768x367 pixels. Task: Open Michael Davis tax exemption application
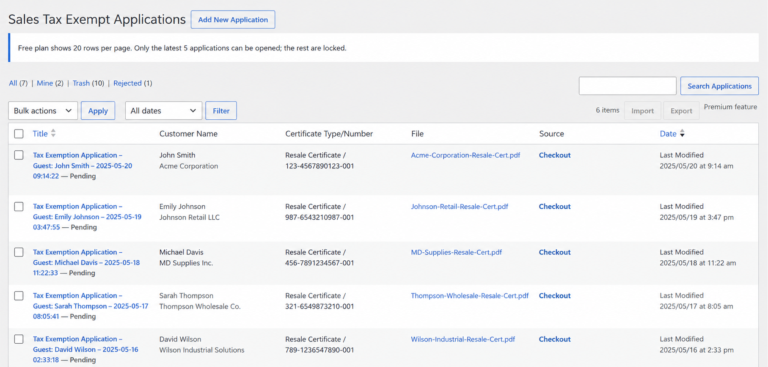tap(86, 262)
